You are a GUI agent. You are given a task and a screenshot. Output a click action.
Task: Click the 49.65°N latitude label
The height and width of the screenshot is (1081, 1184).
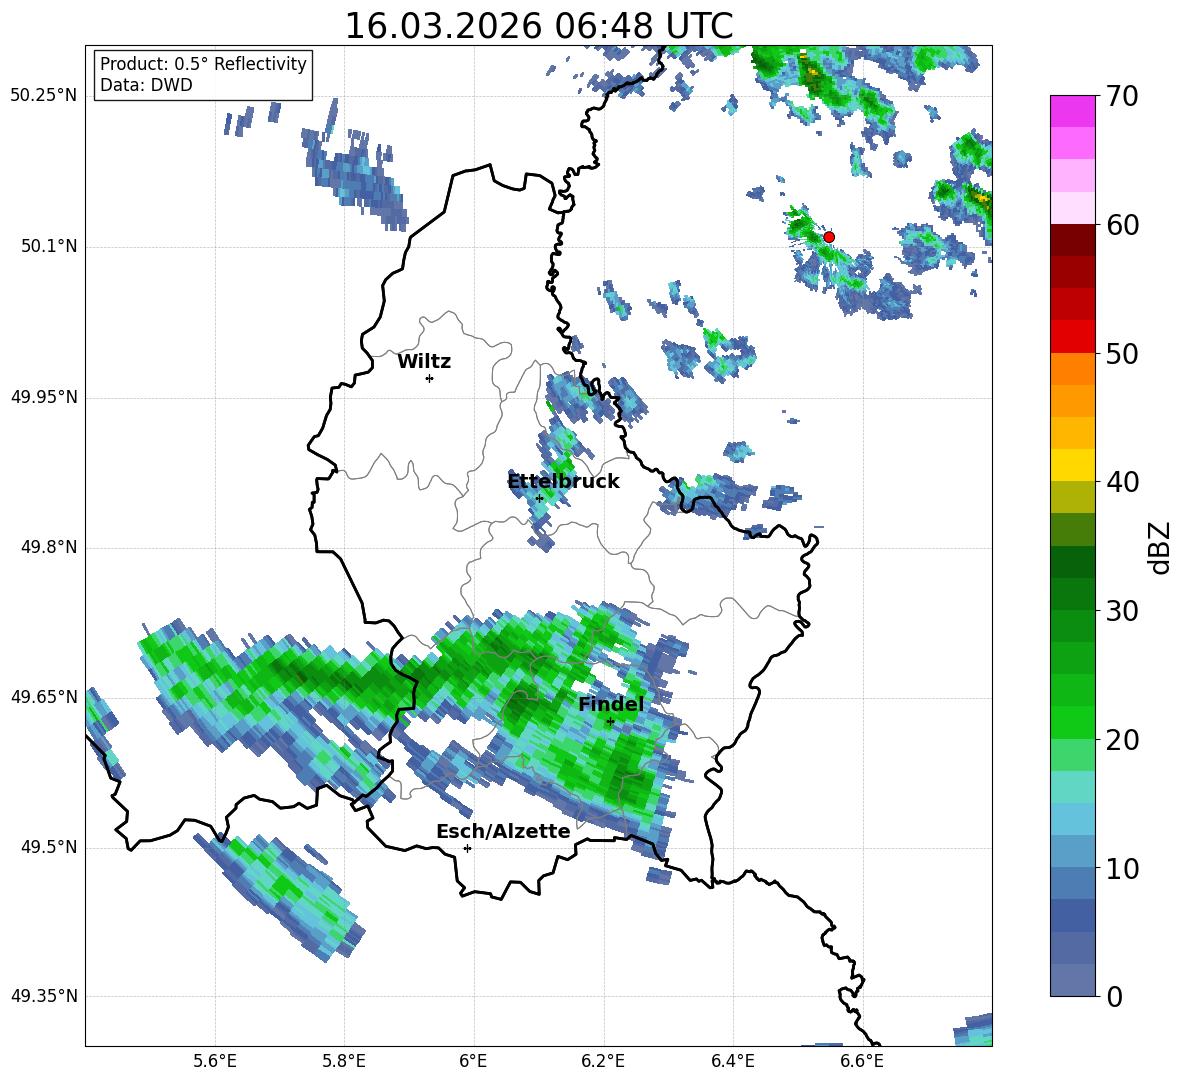44,696
